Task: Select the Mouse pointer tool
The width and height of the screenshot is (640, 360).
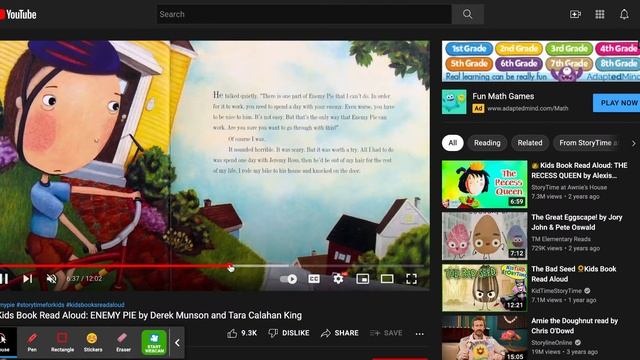Action: click(4, 342)
